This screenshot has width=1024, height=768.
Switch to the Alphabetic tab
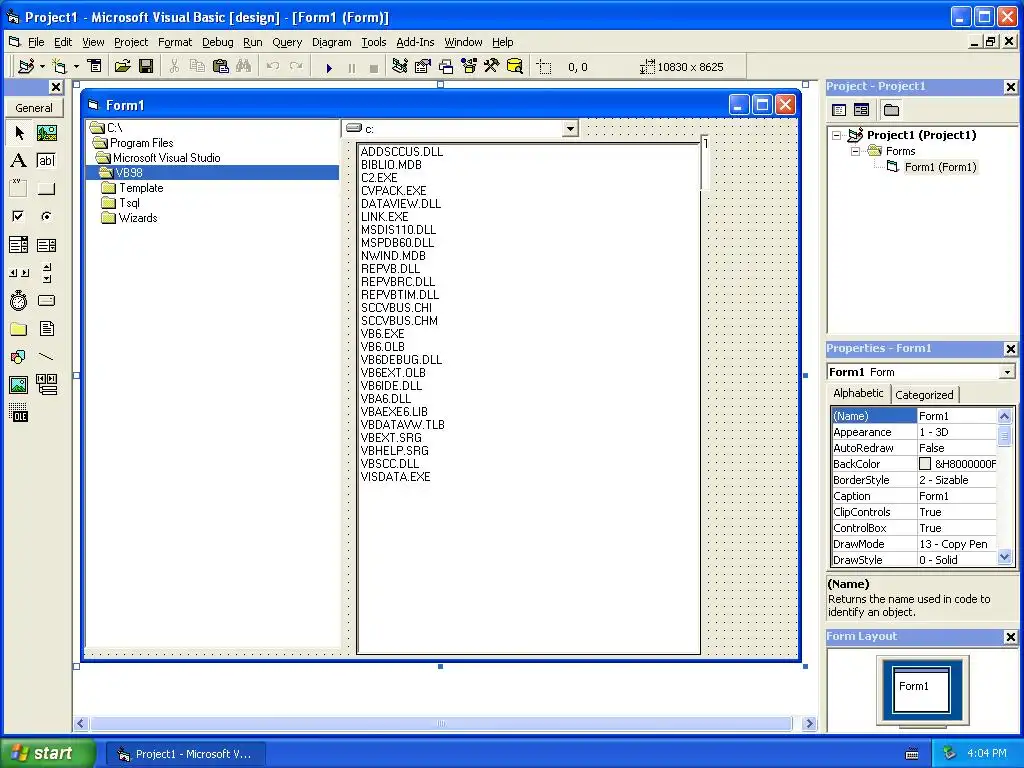(x=858, y=393)
